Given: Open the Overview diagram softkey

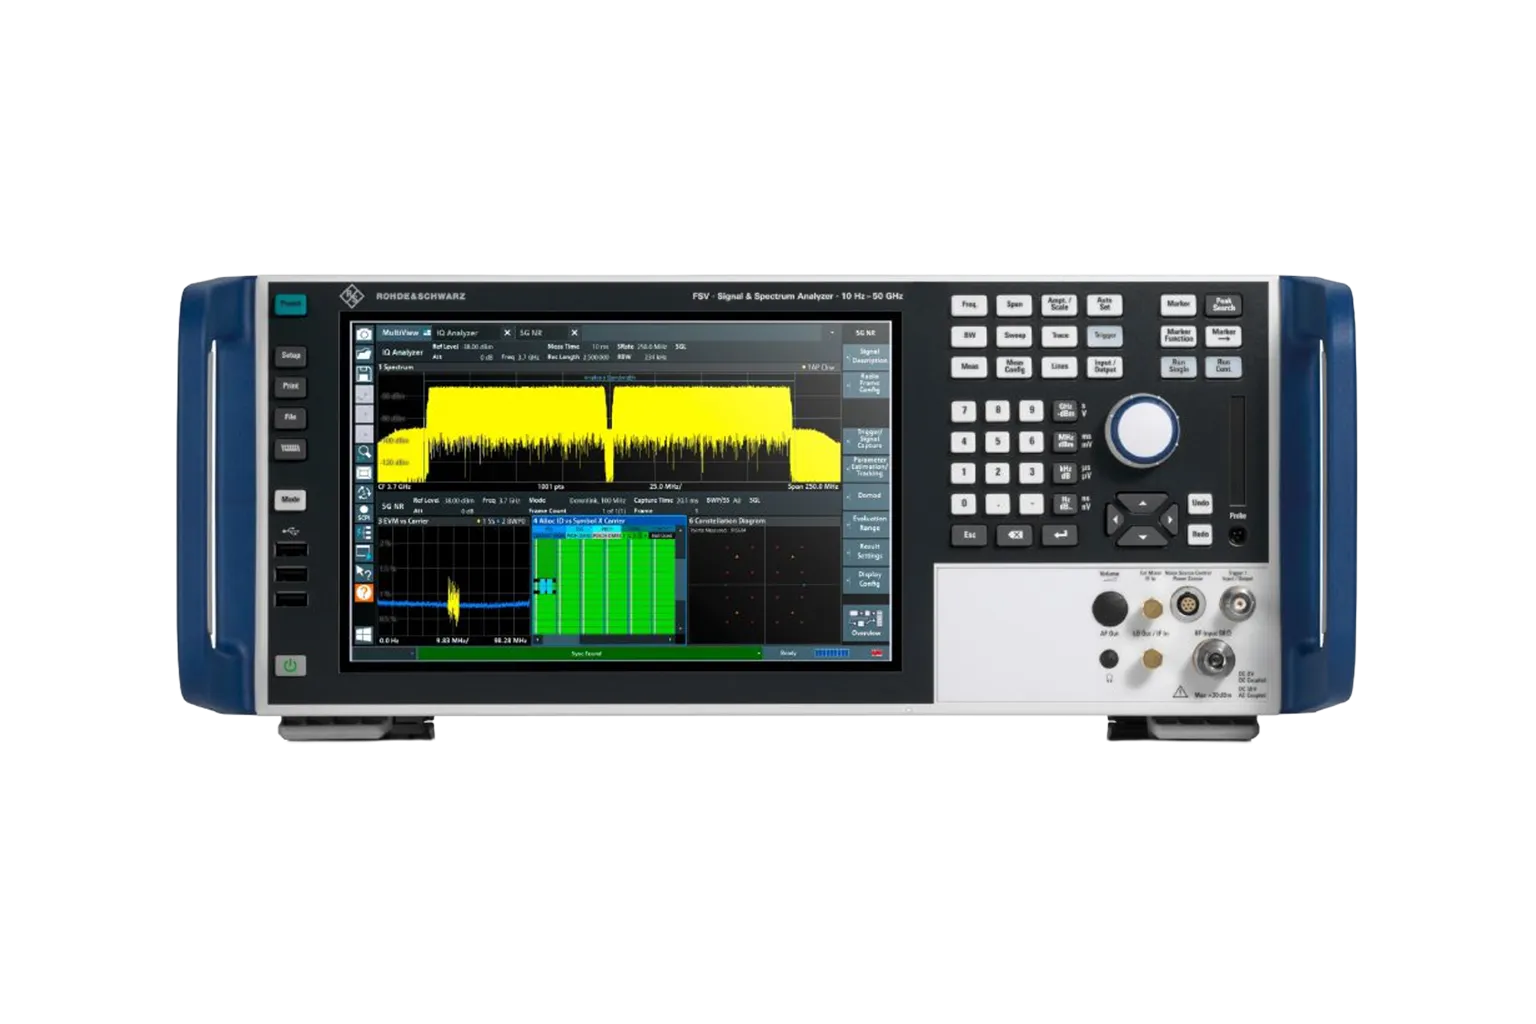Looking at the screenshot, I should coord(865,622).
